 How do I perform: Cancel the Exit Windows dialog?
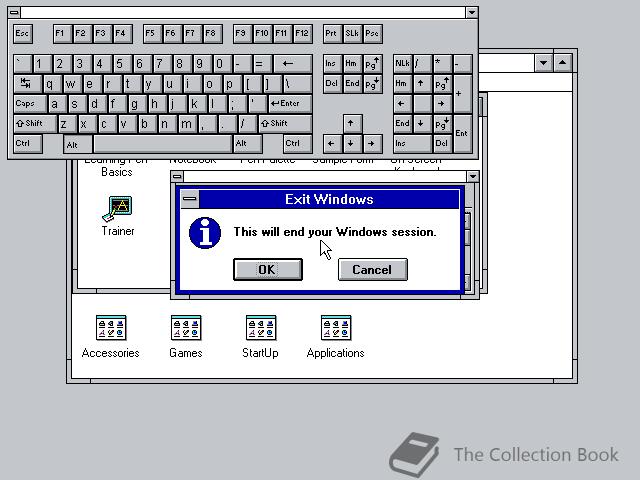[373, 269]
